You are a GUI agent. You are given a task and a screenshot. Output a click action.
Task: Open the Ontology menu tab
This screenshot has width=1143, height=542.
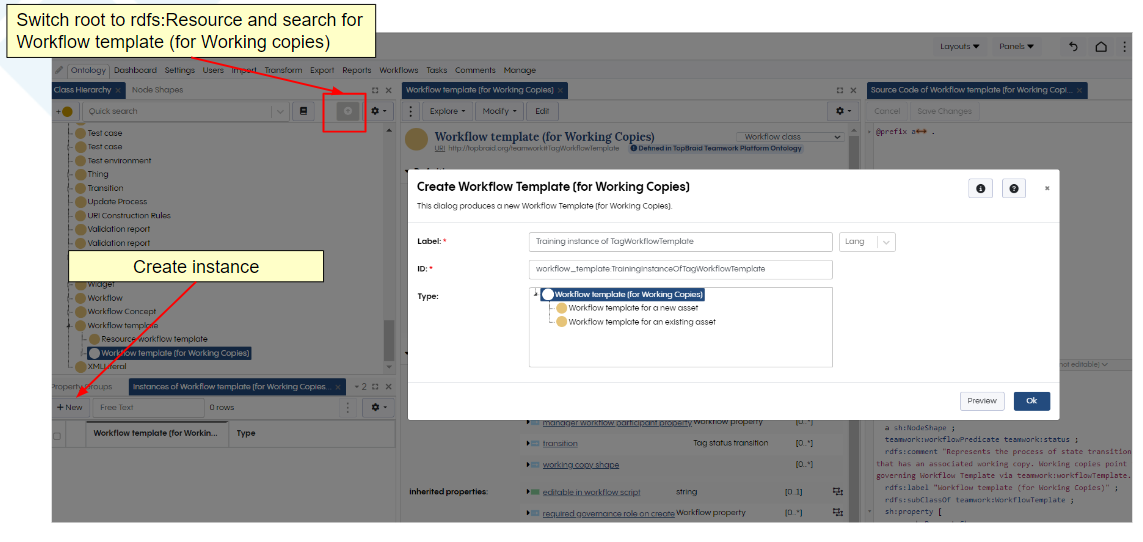[x=88, y=70]
